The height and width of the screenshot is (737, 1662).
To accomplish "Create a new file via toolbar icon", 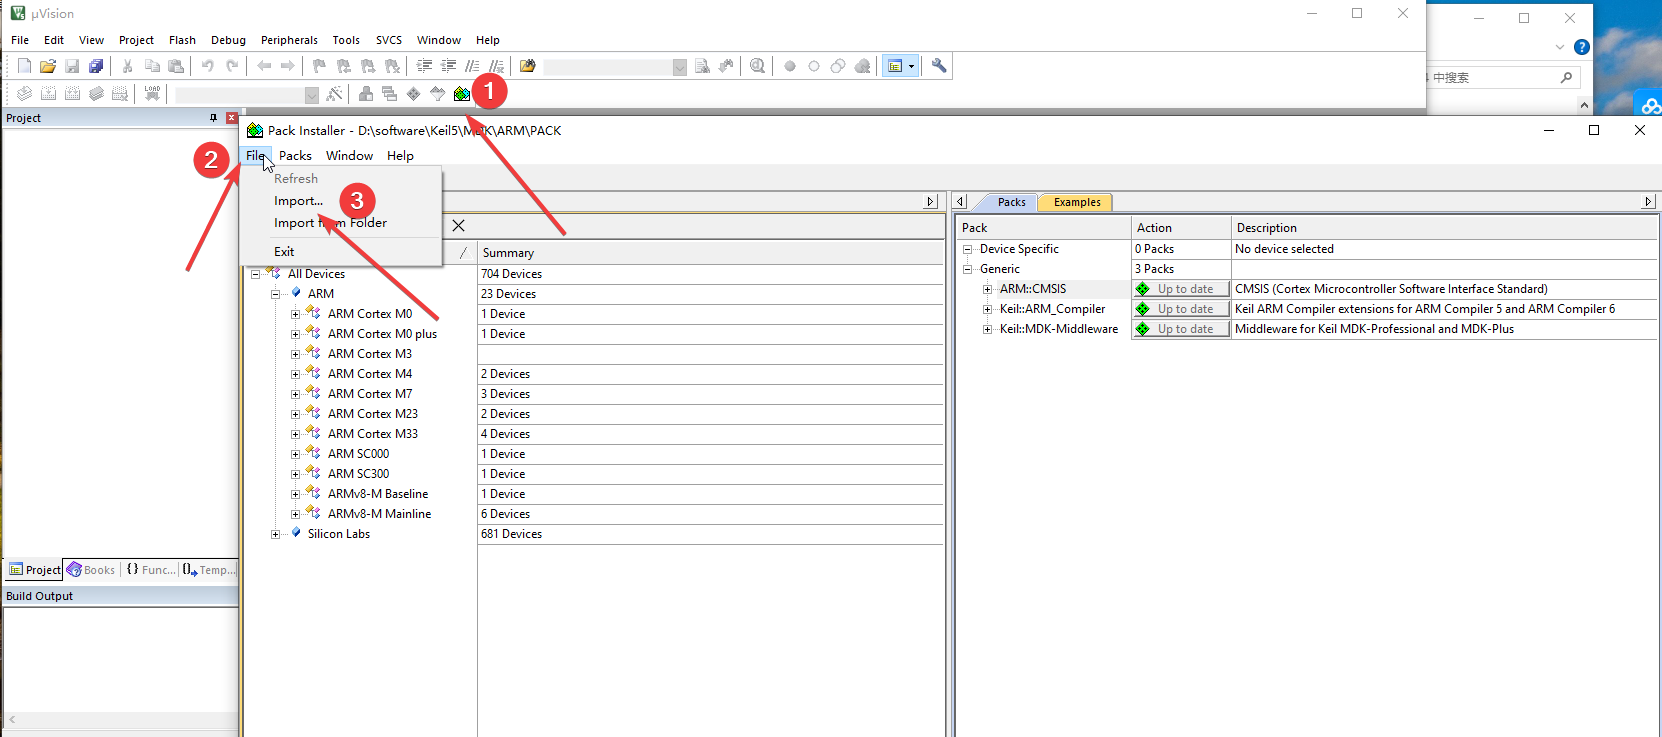I will tap(24, 66).
